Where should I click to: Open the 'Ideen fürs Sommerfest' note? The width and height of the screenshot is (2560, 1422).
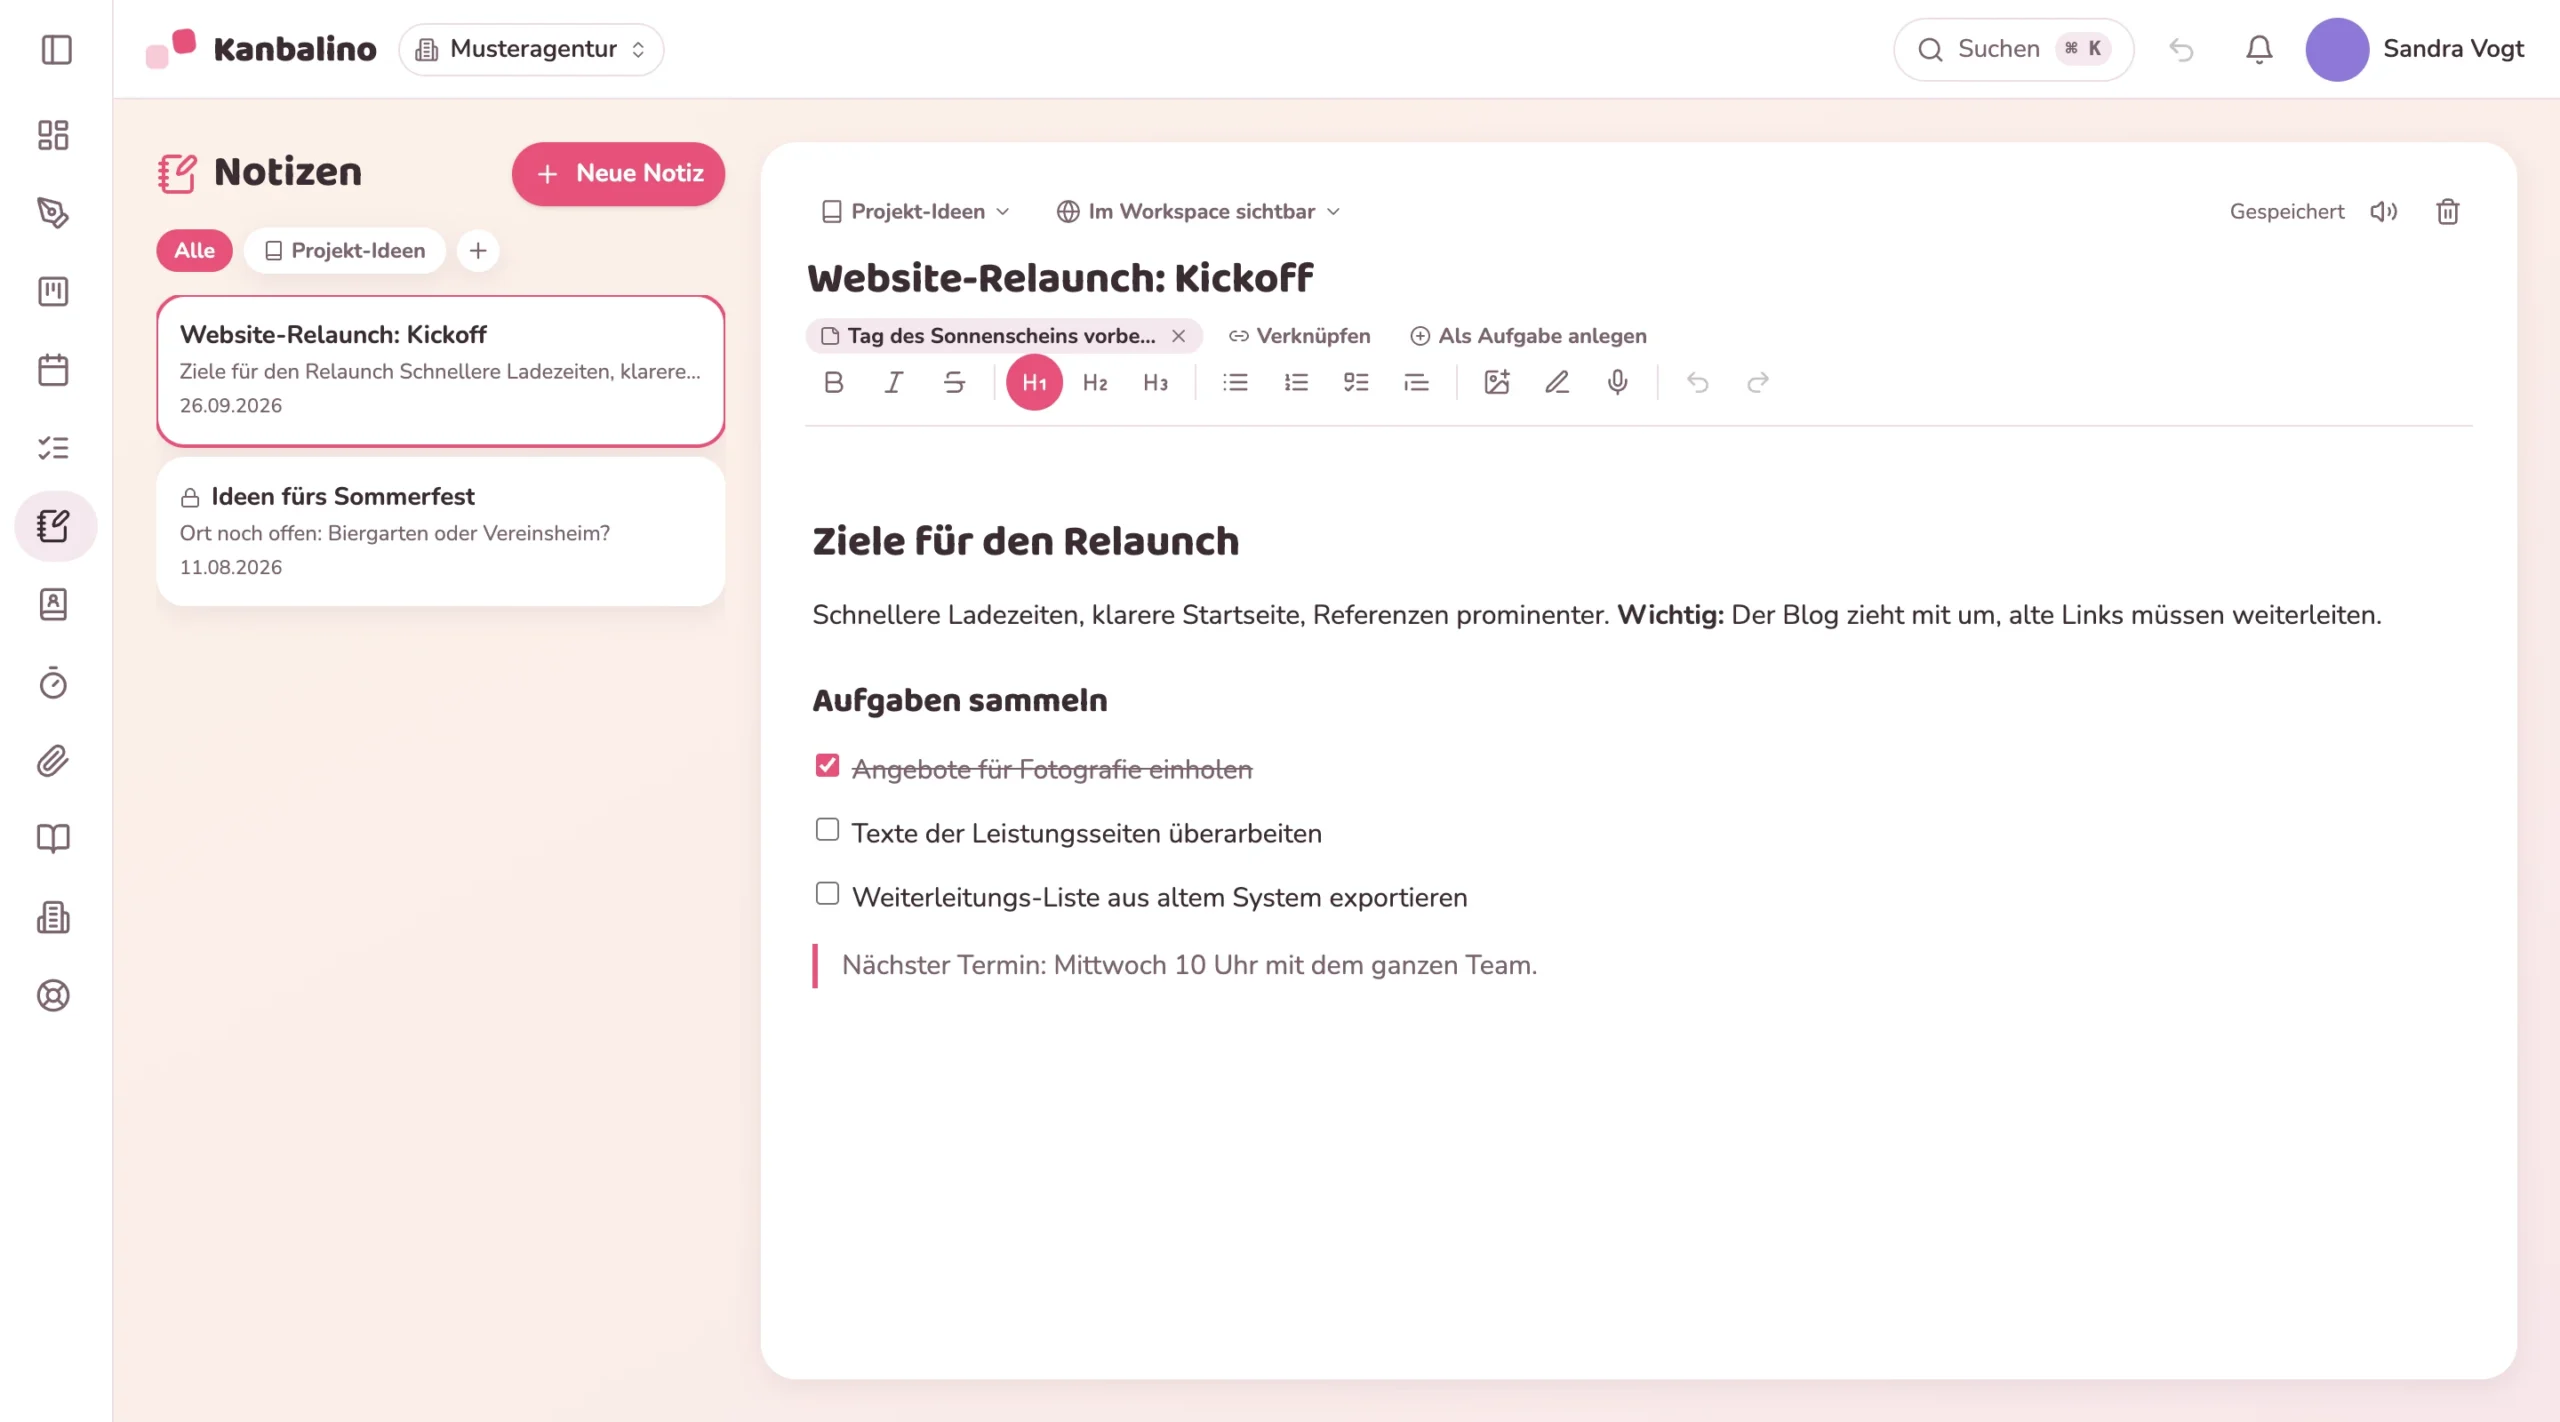440,531
